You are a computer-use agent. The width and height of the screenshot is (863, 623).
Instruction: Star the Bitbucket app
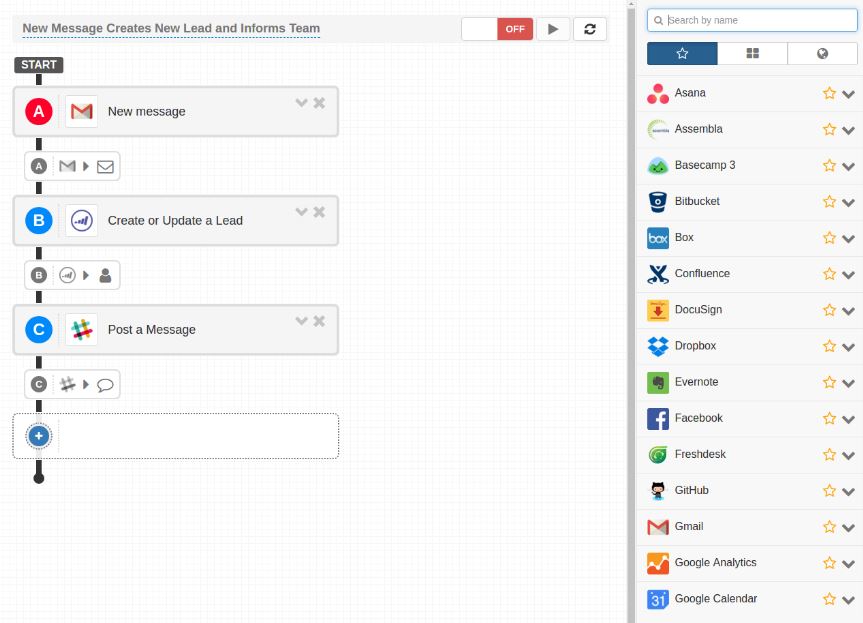(829, 202)
